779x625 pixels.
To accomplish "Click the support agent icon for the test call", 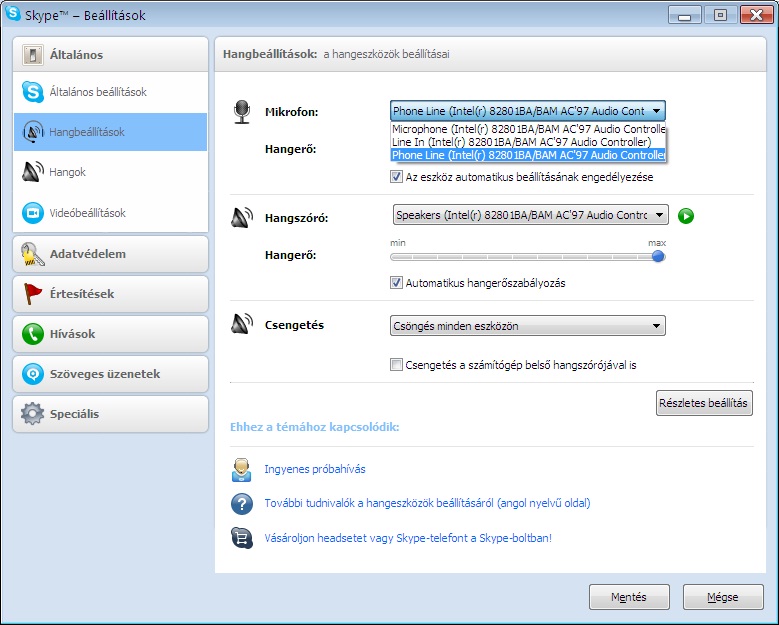I will pos(241,470).
